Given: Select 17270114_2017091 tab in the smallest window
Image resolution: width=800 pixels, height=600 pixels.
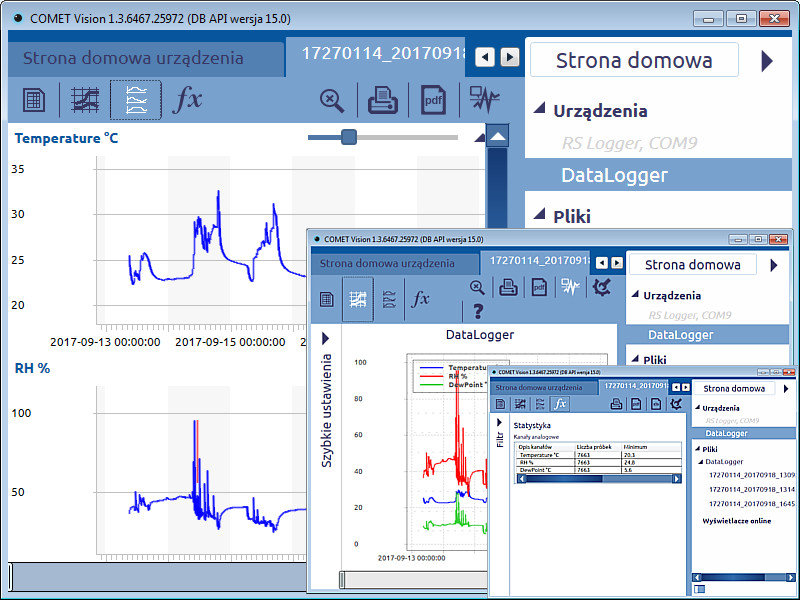Looking at the screenshot, I should [x=636, y=386].
